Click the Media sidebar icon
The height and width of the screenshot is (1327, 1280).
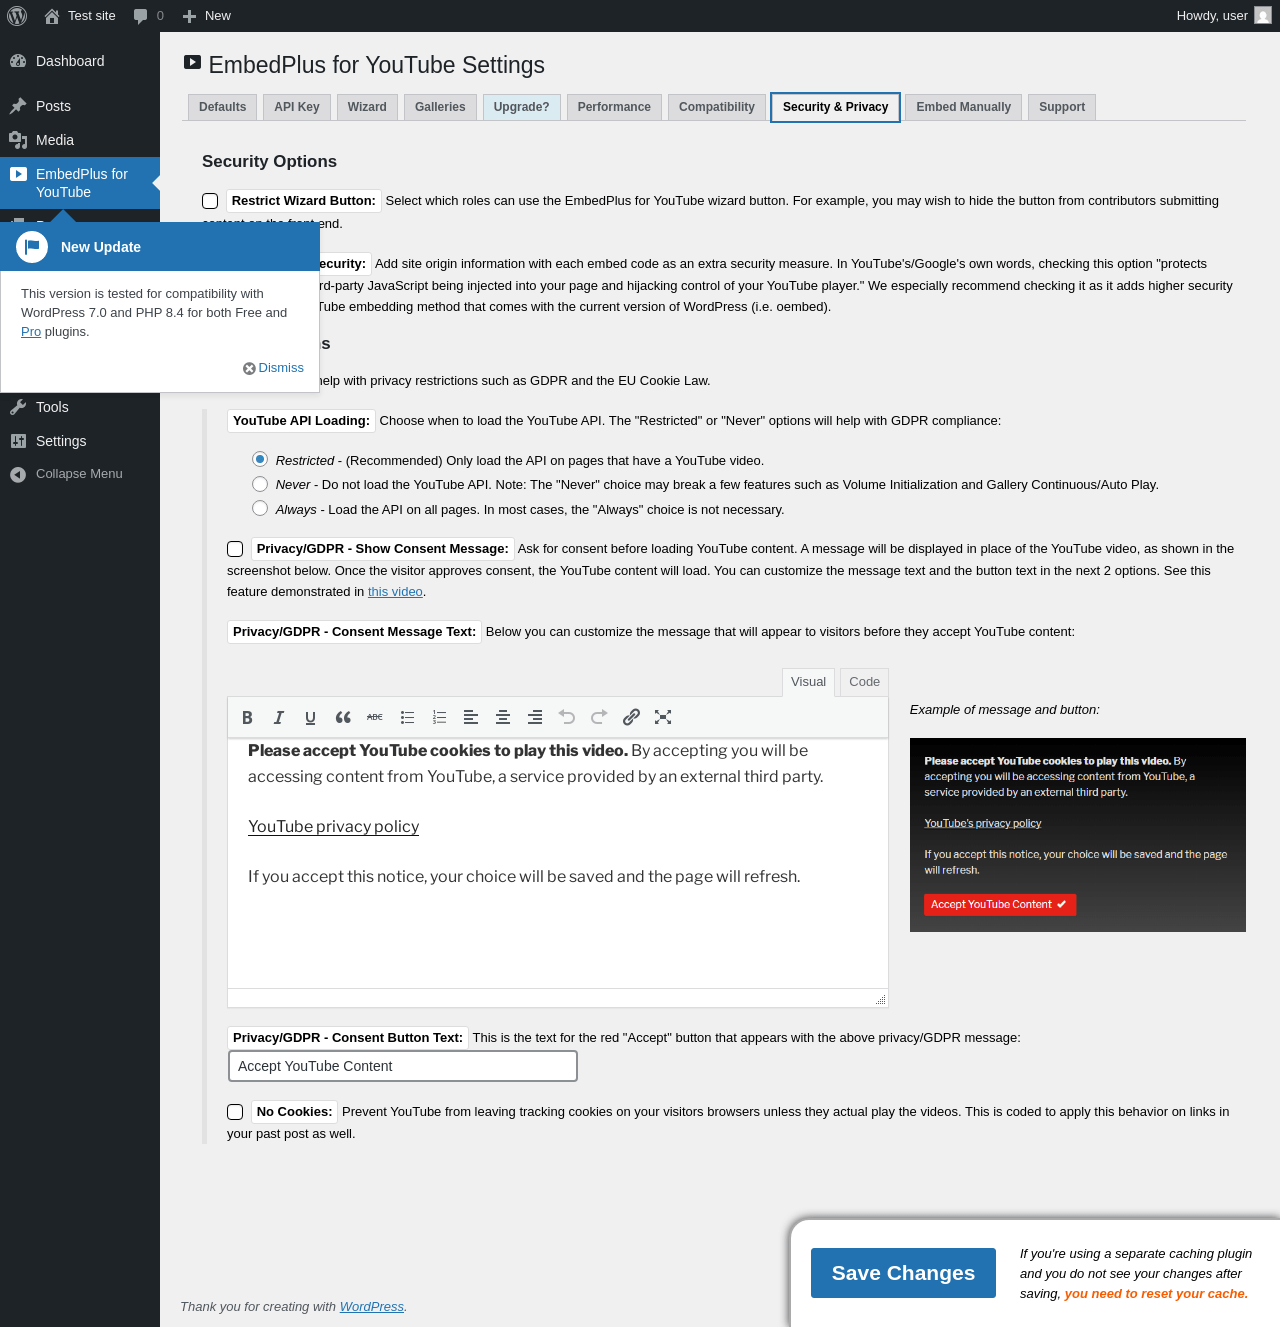coord(18,140)
